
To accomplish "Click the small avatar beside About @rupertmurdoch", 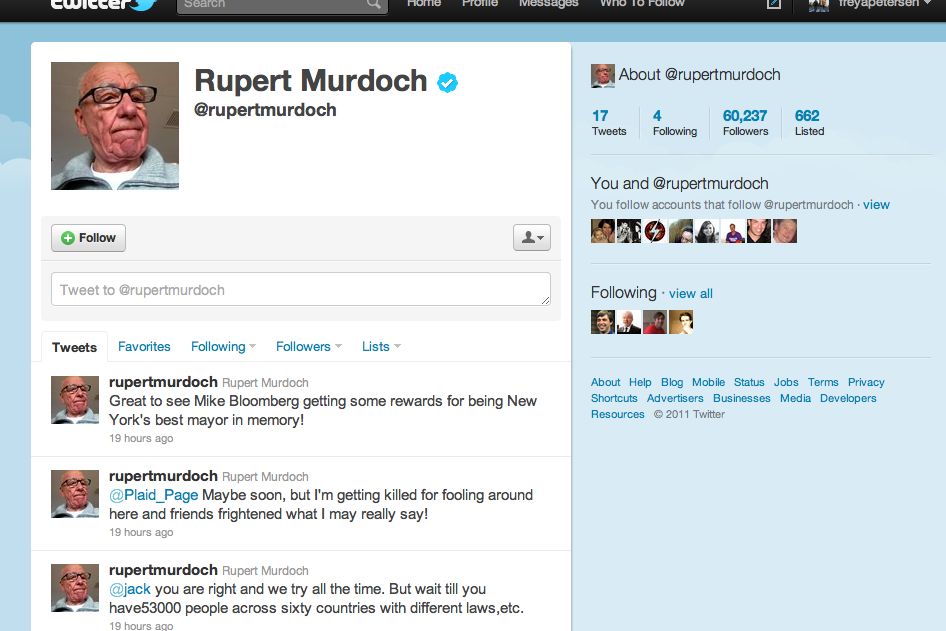I will click(x=603, y=76).
